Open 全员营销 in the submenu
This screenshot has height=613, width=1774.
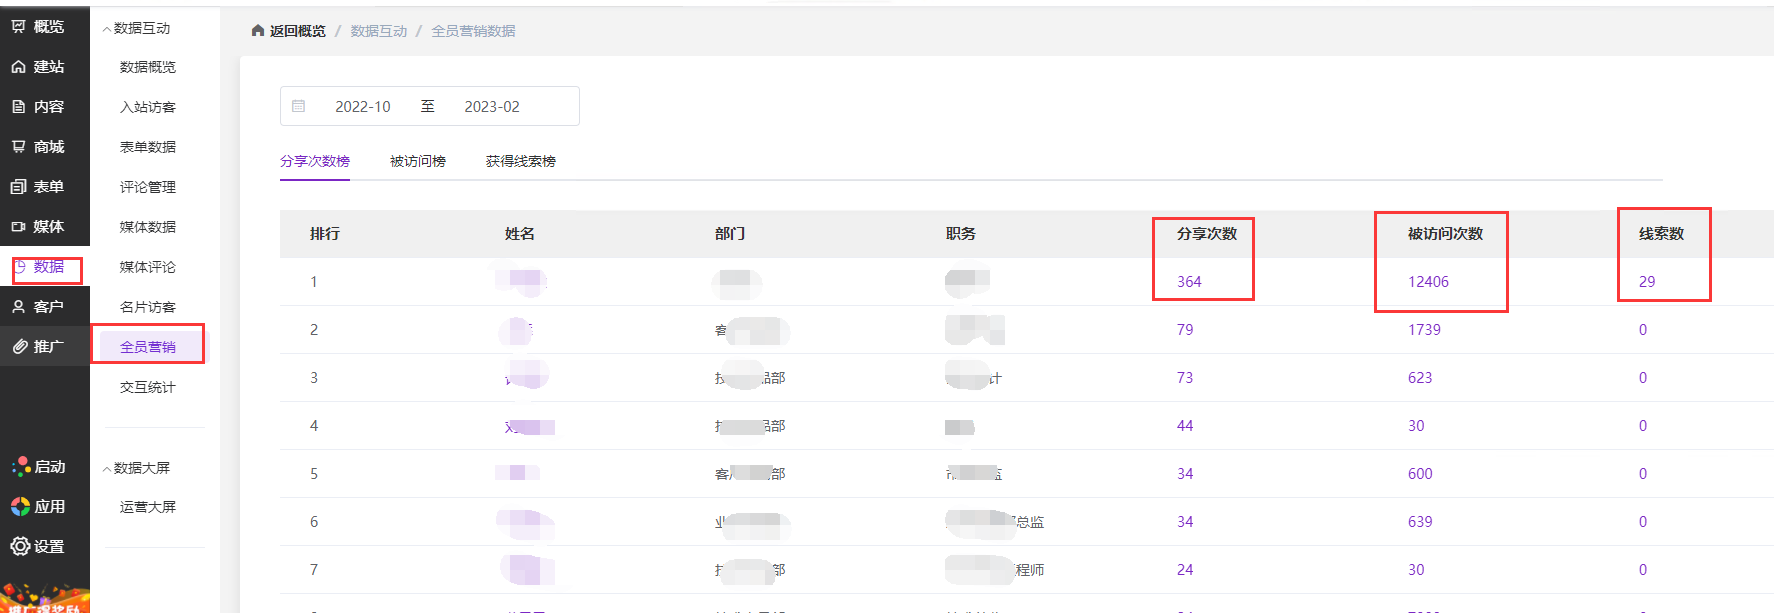click(x=148, y=347)
